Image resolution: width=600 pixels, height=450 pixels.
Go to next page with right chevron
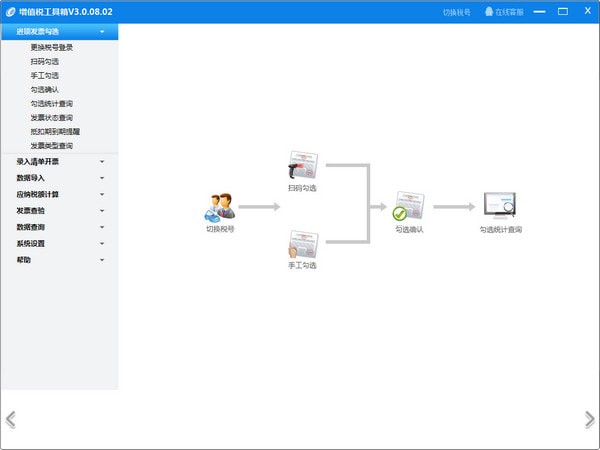point(590,420)
